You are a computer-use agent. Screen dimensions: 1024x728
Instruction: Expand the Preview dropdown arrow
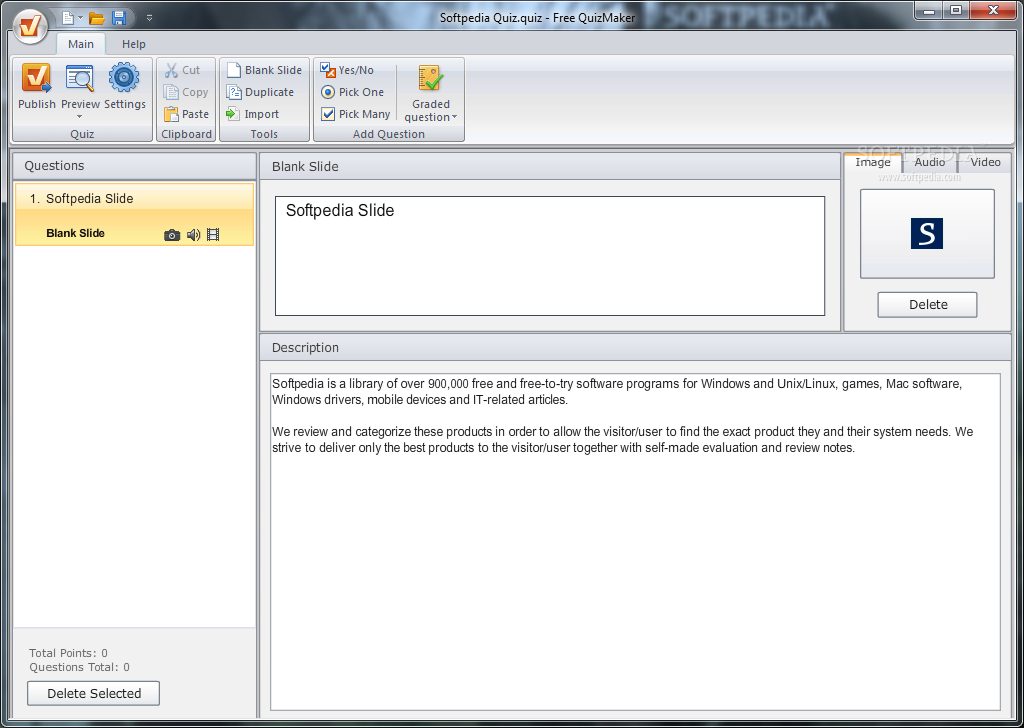click(x=80, y=118)
